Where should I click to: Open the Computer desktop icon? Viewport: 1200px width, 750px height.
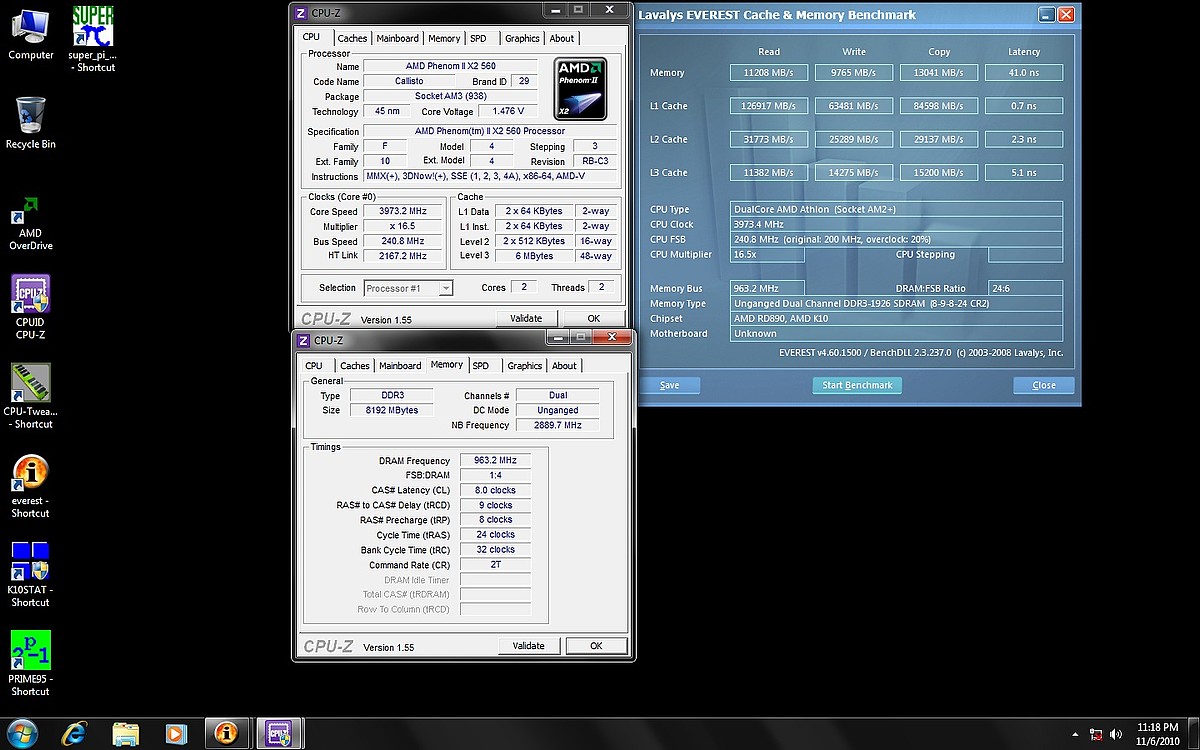(x=30, y=34)
